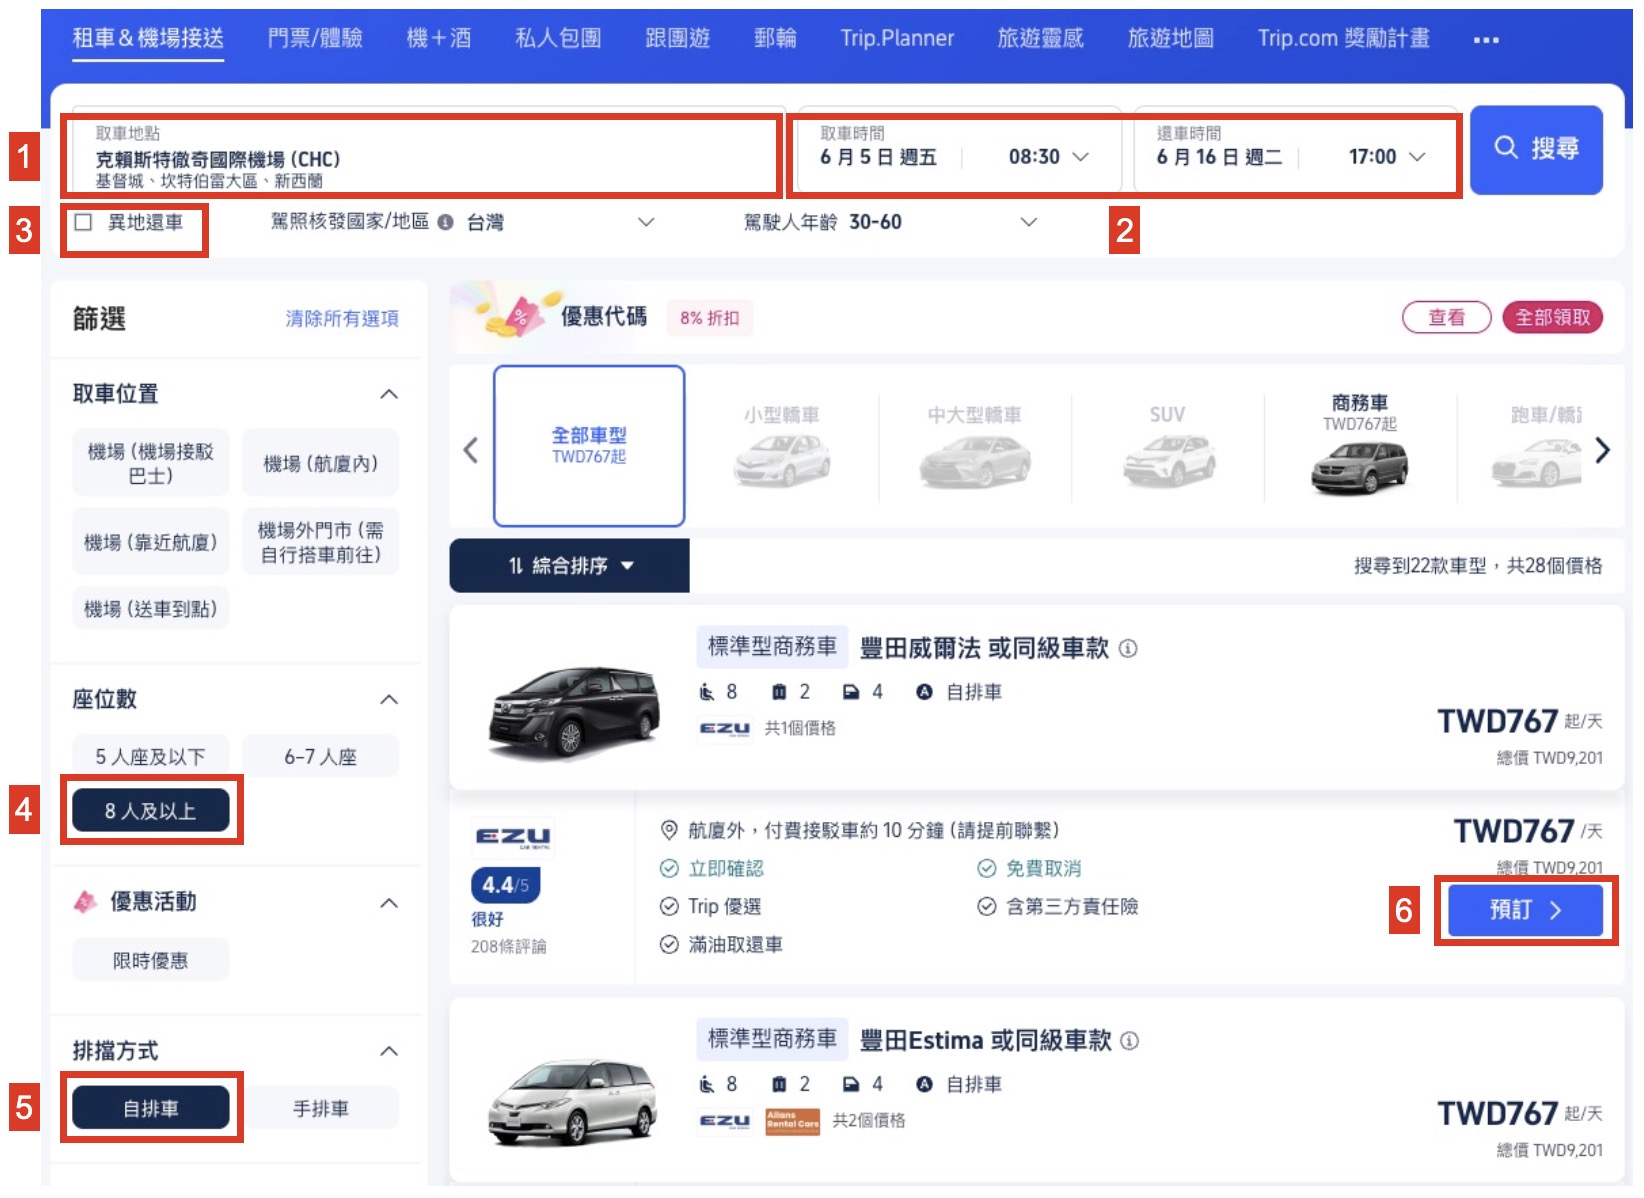Claim all coupons with 全部領取
Viewport: 1644px width, 1198px height.
[x=1551, y=317]
